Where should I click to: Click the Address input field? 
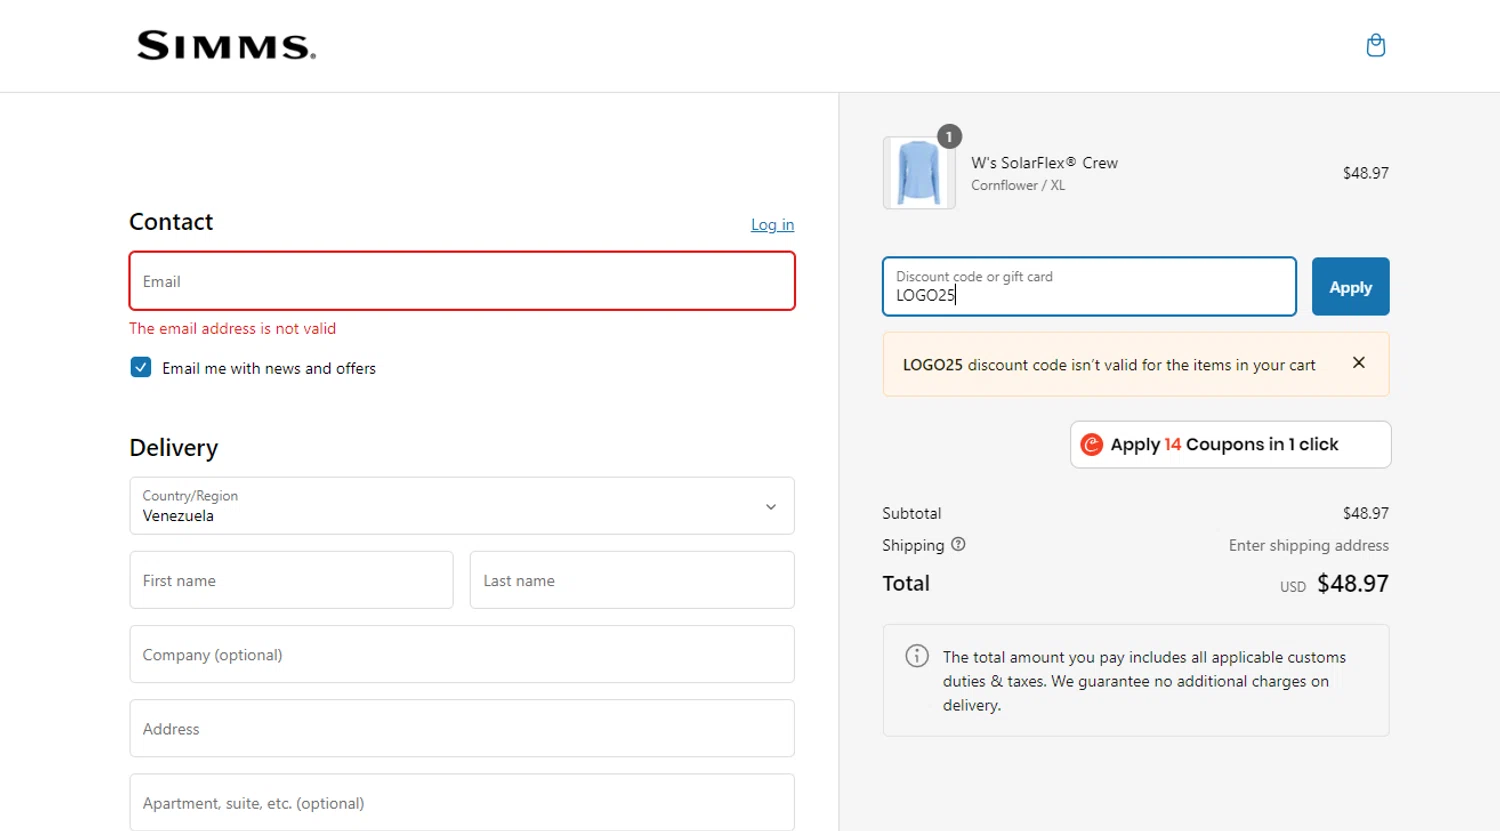462,729
